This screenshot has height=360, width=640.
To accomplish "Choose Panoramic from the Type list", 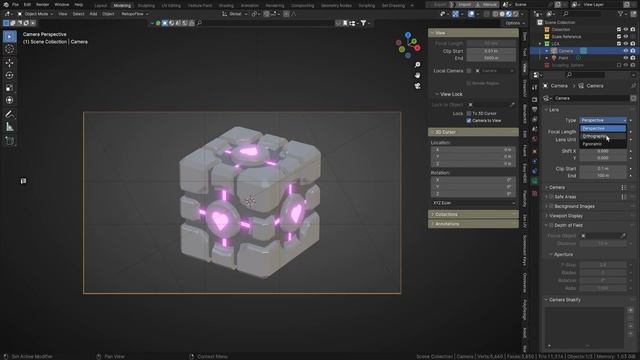I will [x=603, y=144].
